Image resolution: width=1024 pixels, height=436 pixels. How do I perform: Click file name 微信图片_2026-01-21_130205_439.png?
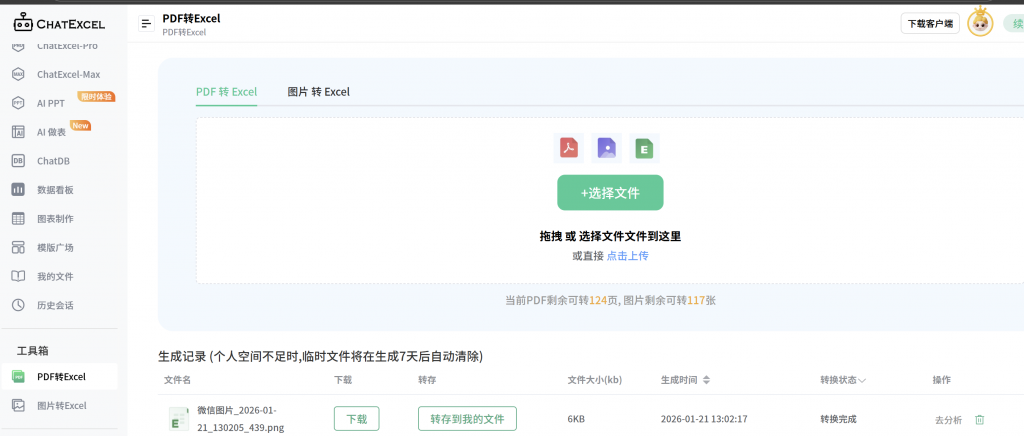(x=241, y=419)
